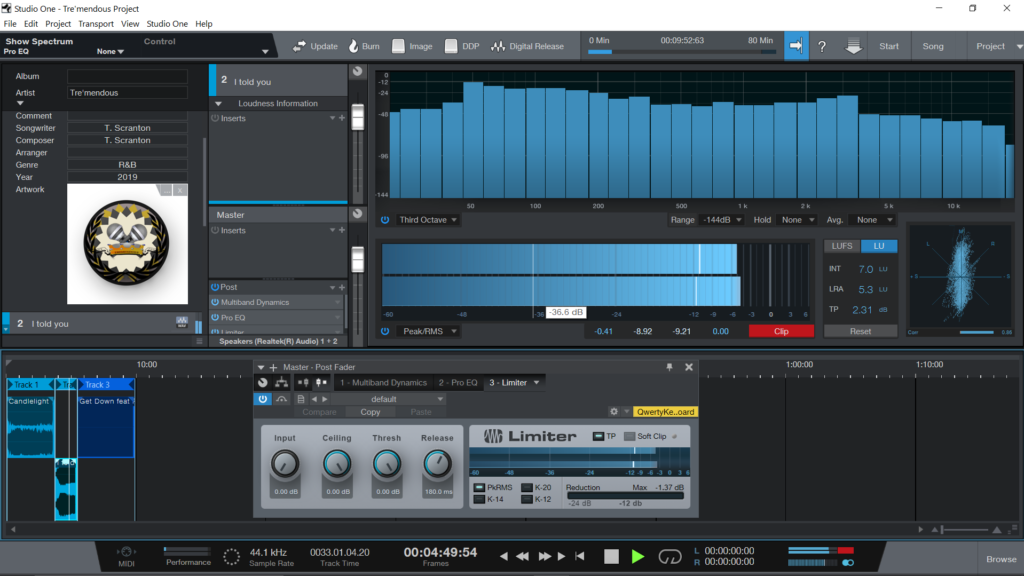This screenshot has width=1024, height=576.
Task: Click the waveform icon on I told you row
Action: point(182,323)
